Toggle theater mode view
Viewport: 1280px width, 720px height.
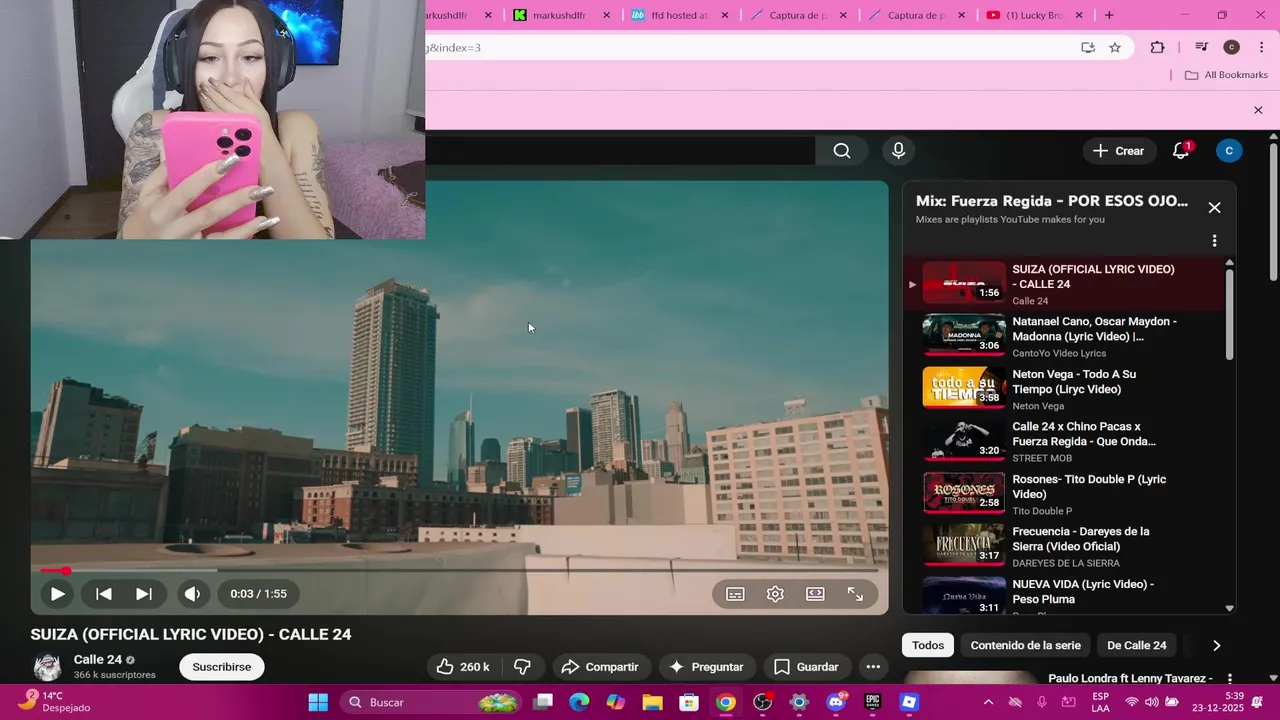(815, 594)
